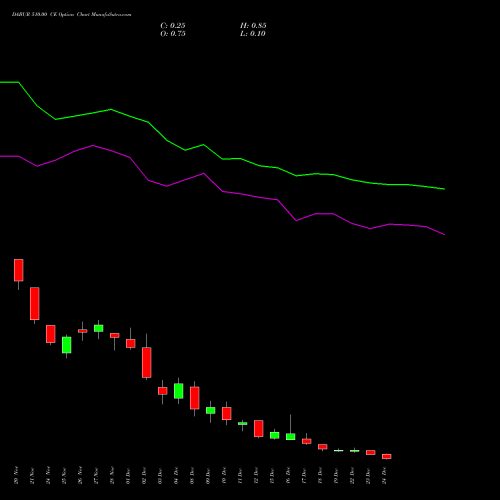Click the red candlestick above 17 Dec
Screen dimensions: 500x500
[307, 441]
